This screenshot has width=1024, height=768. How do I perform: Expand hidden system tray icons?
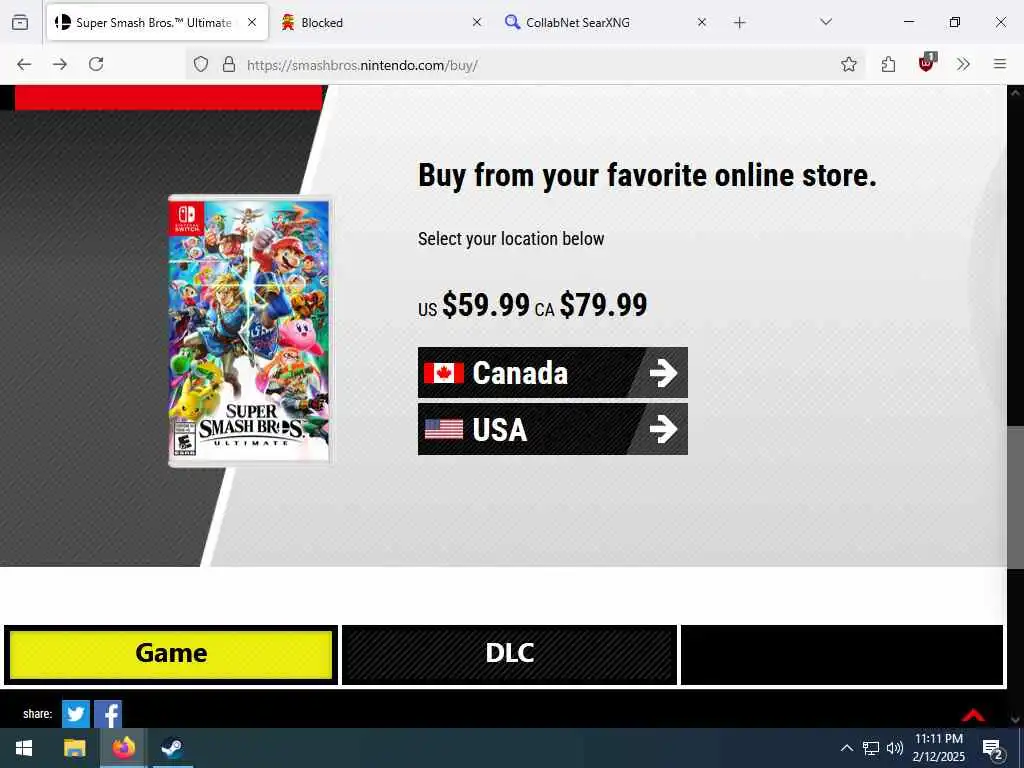[x=846, y=748]
